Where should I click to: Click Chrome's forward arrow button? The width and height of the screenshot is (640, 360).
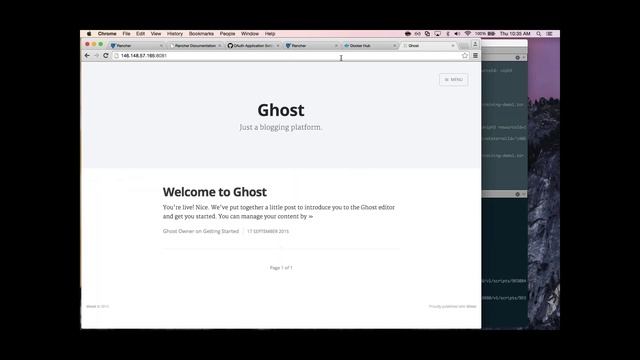(x=96, y=56)
